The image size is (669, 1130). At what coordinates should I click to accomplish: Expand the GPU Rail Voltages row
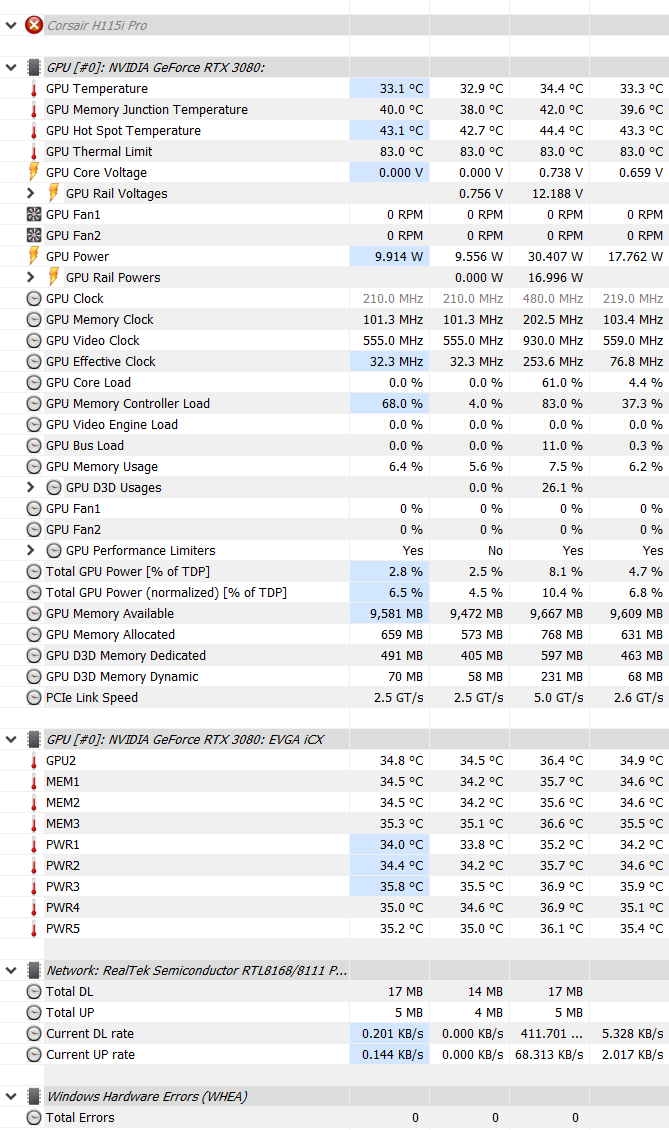30,193
